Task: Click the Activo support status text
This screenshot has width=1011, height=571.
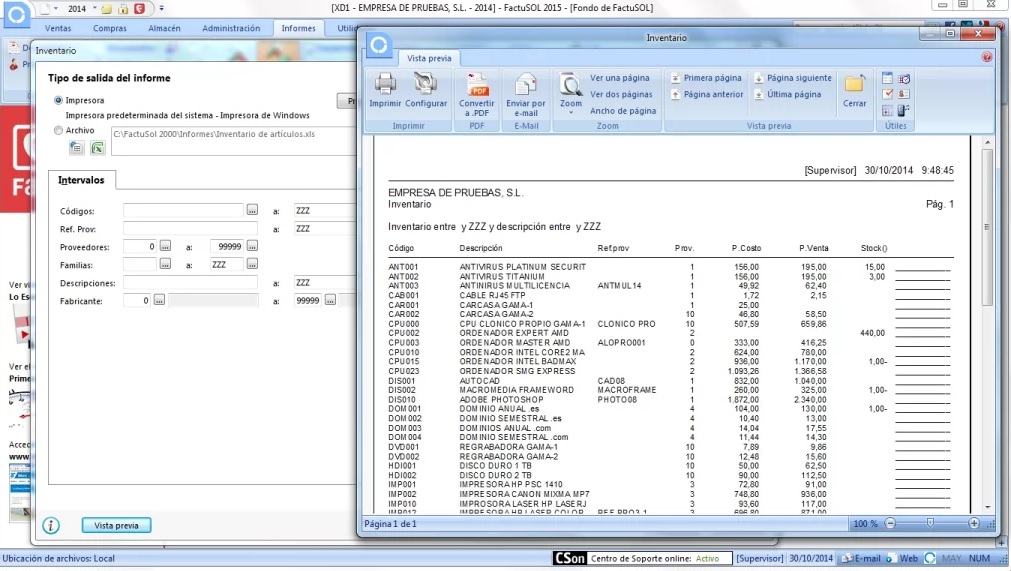Action: (x=707, y=559)
